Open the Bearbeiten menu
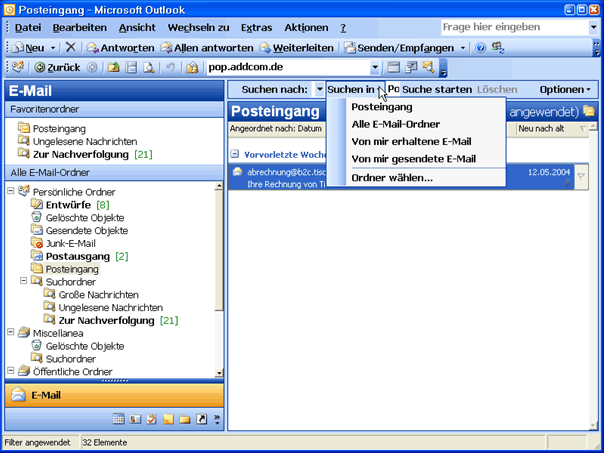The width and height of the screenshot is (606, 454). point(80,28)
